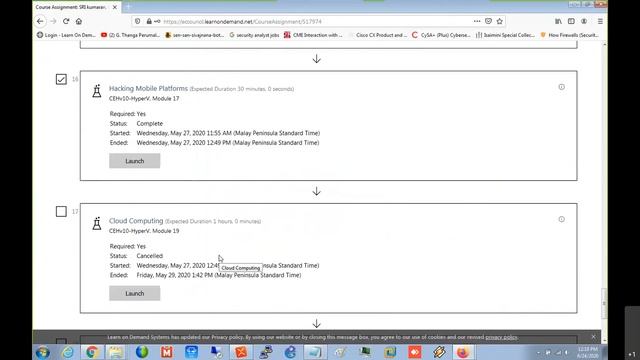The image size is (640, 360).
Task: Launch the Cloud Computing lab
Action: [135, 293]
